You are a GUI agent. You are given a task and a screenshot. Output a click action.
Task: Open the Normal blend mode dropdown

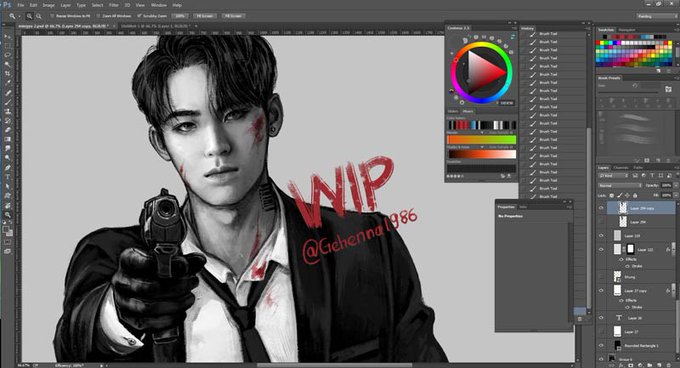(x=620, y=186)
